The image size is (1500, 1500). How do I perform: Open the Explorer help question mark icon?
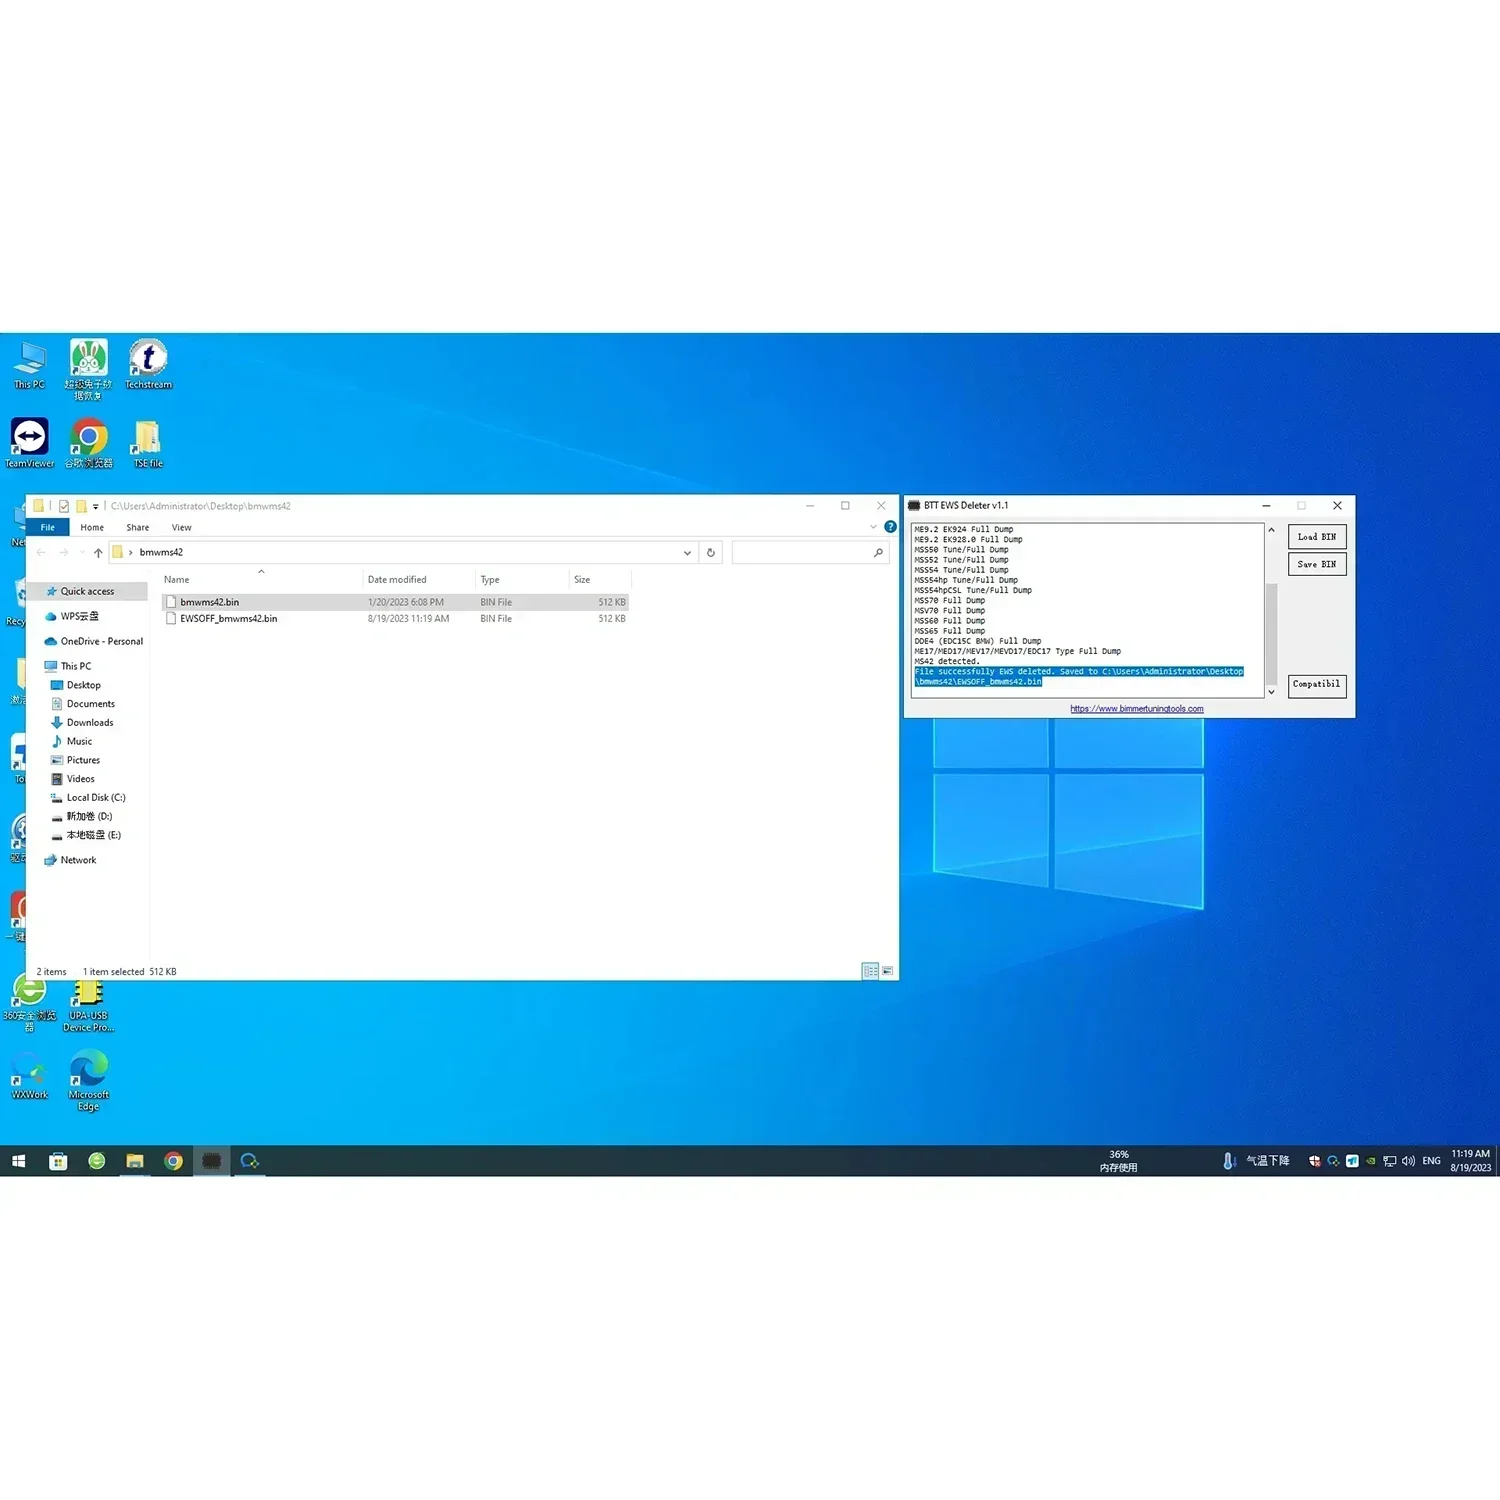[890, 527]
